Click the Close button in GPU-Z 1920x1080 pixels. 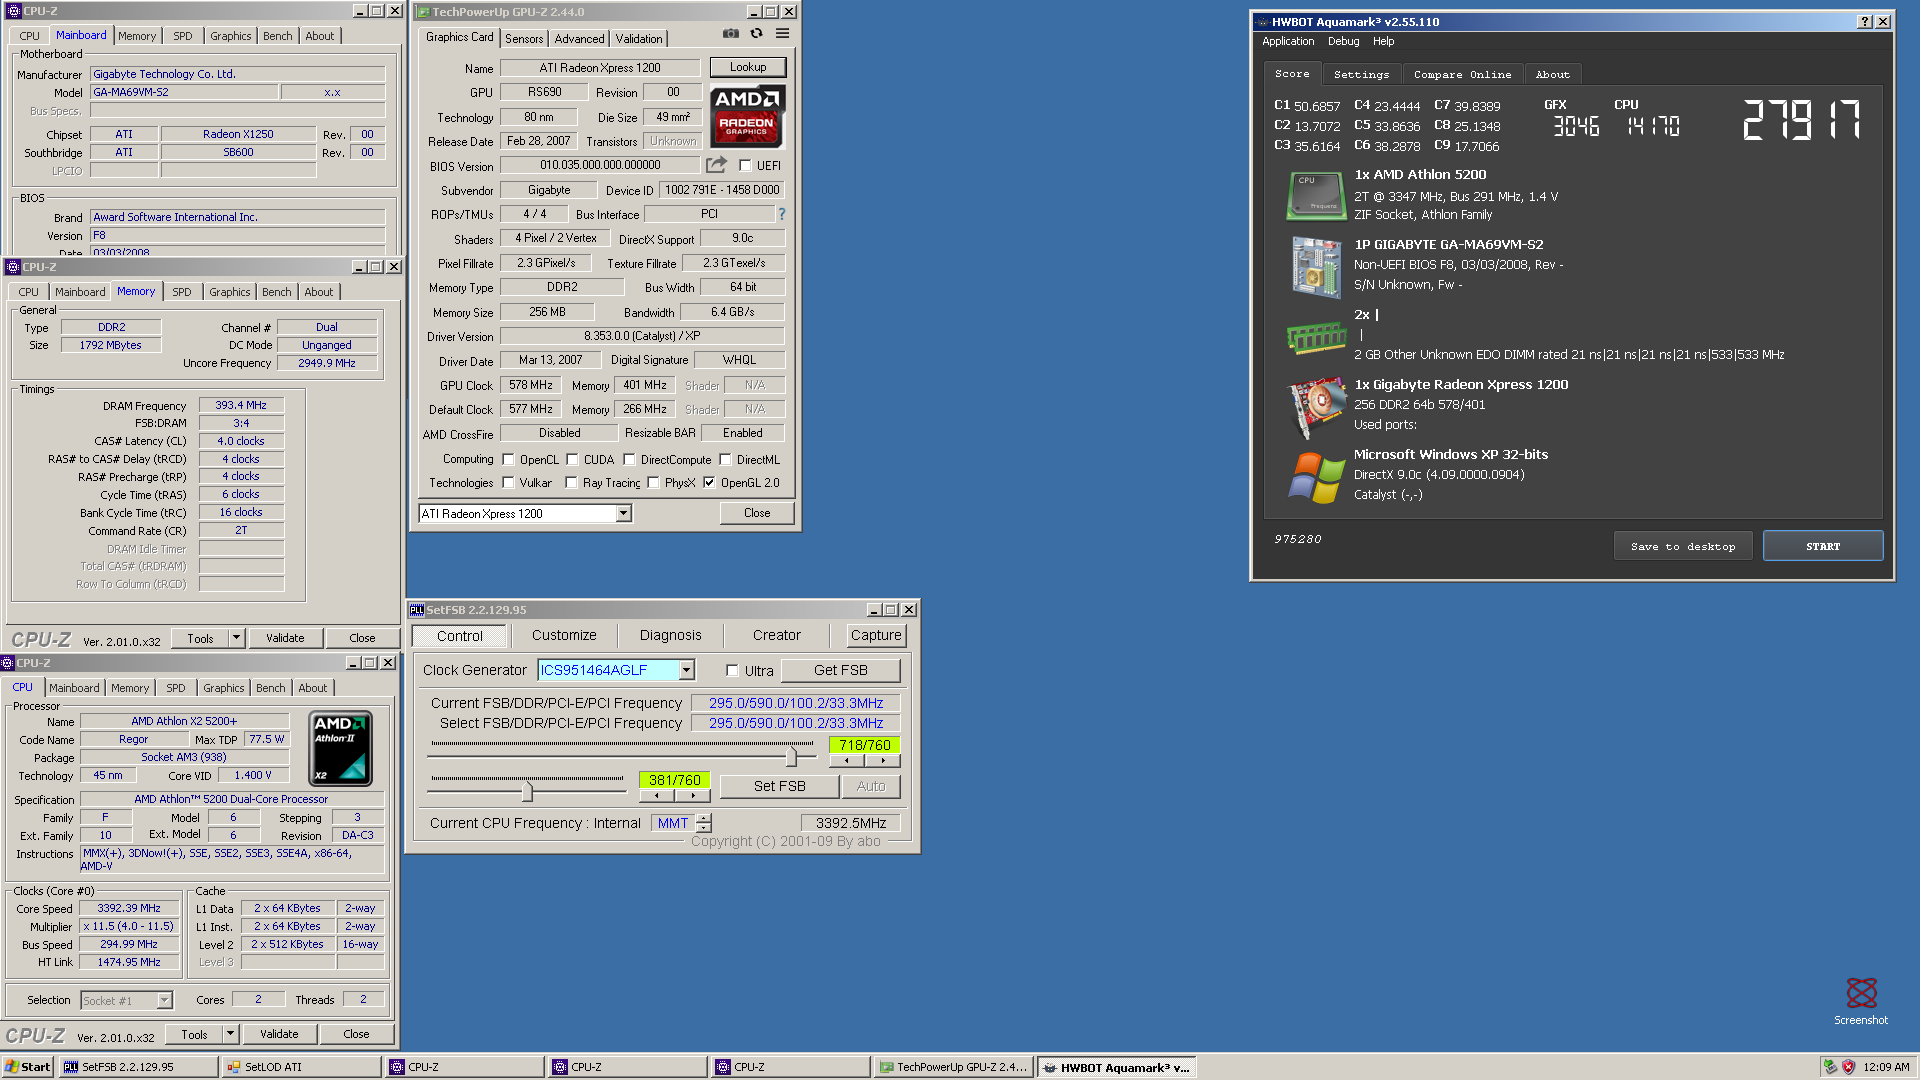click(x=757, y=513)
